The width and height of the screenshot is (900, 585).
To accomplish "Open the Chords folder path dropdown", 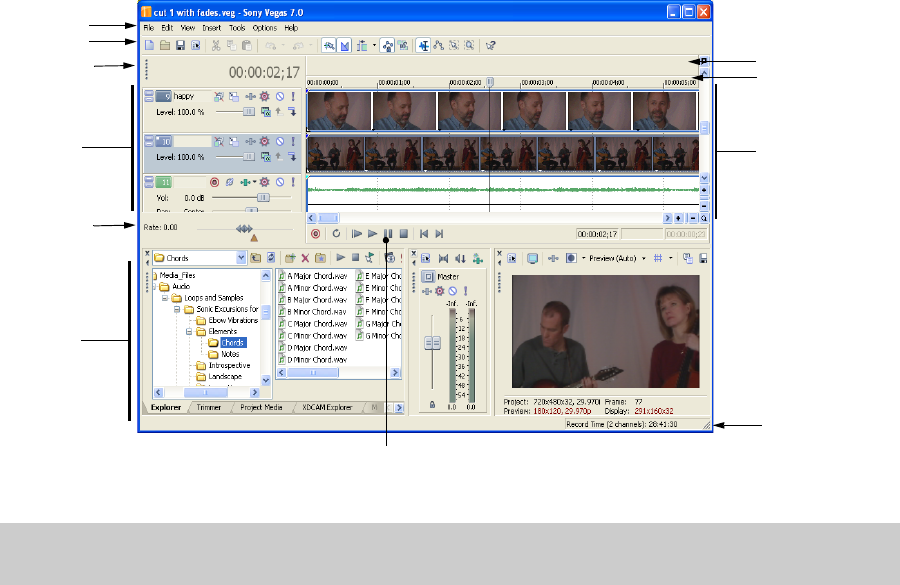I will click(241, 258).
